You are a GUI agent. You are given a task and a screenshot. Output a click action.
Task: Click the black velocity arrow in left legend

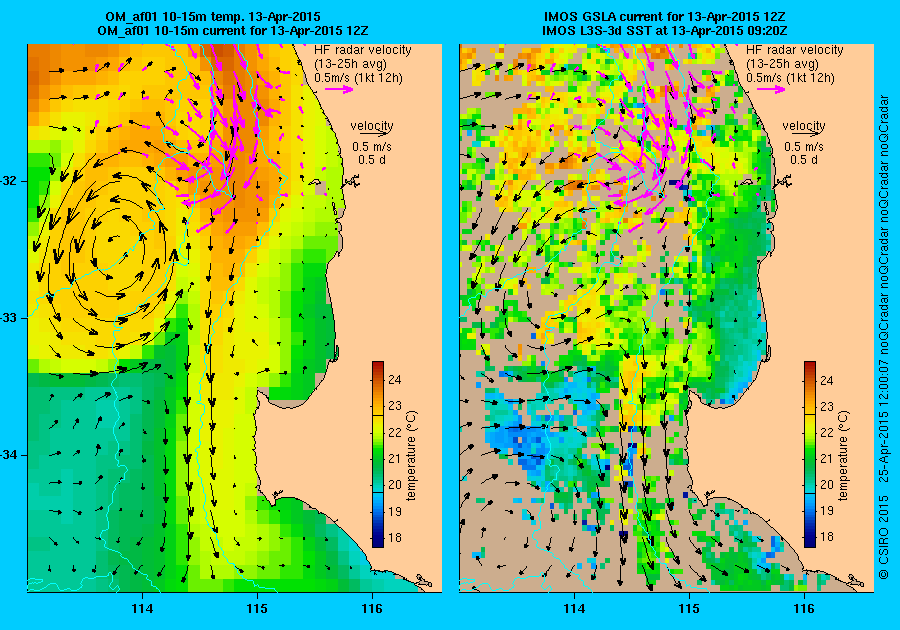(x=374, y=133)
